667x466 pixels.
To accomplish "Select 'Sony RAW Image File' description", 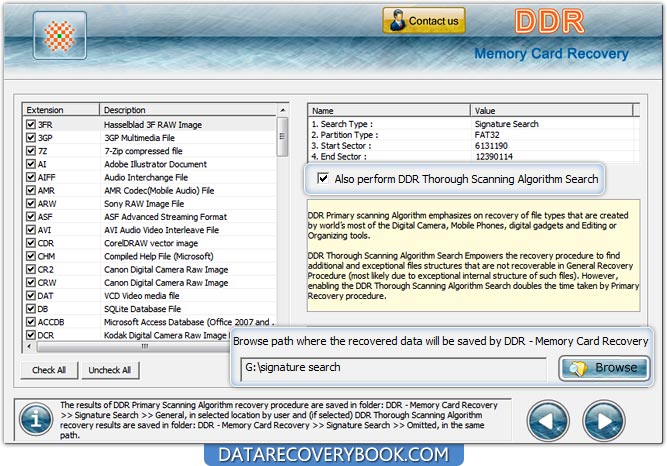I will 144,204.
